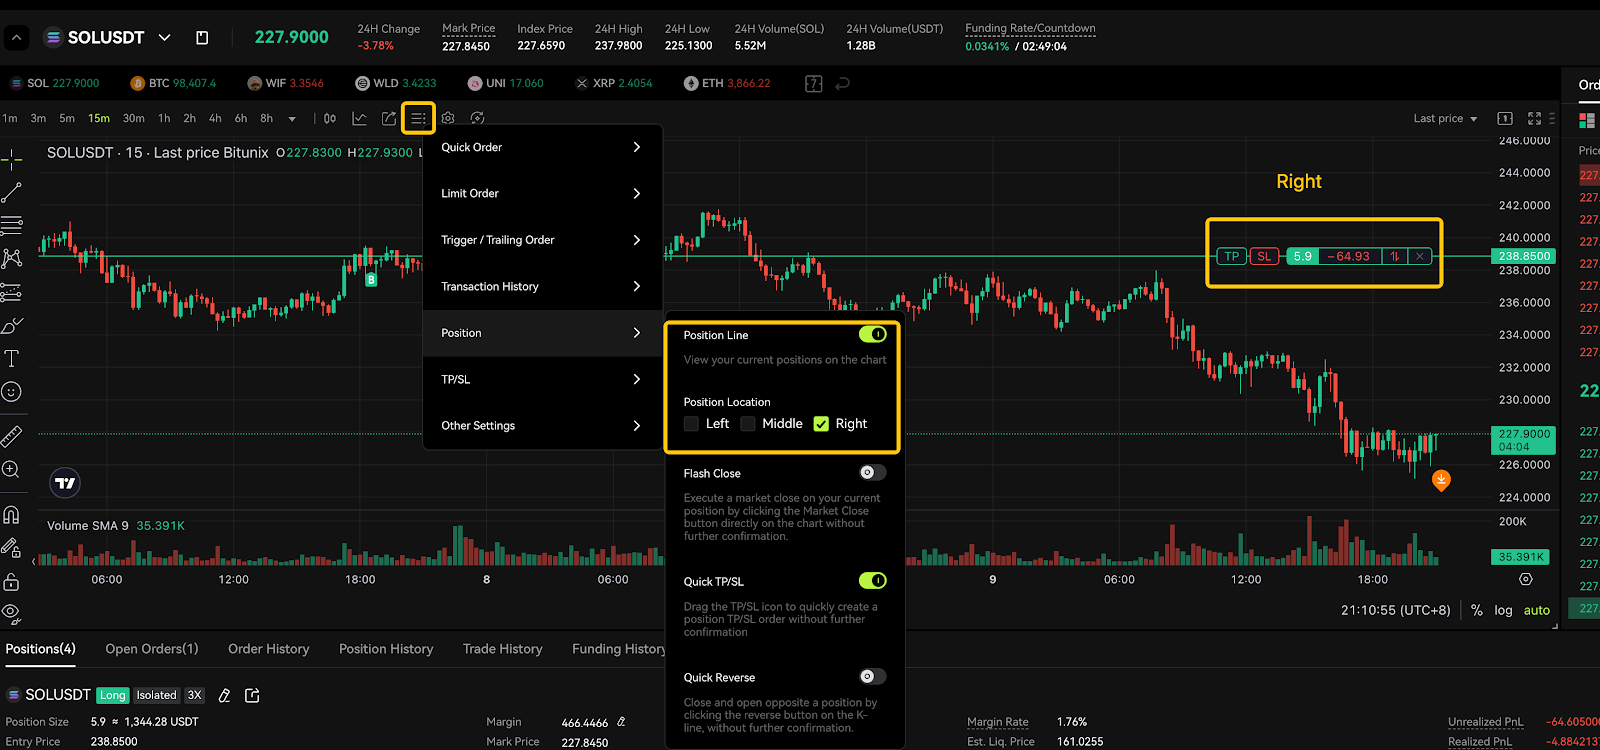1600x750 pixels.
Task: Enter fullscreen chart mode
Action: (1534, 118)
